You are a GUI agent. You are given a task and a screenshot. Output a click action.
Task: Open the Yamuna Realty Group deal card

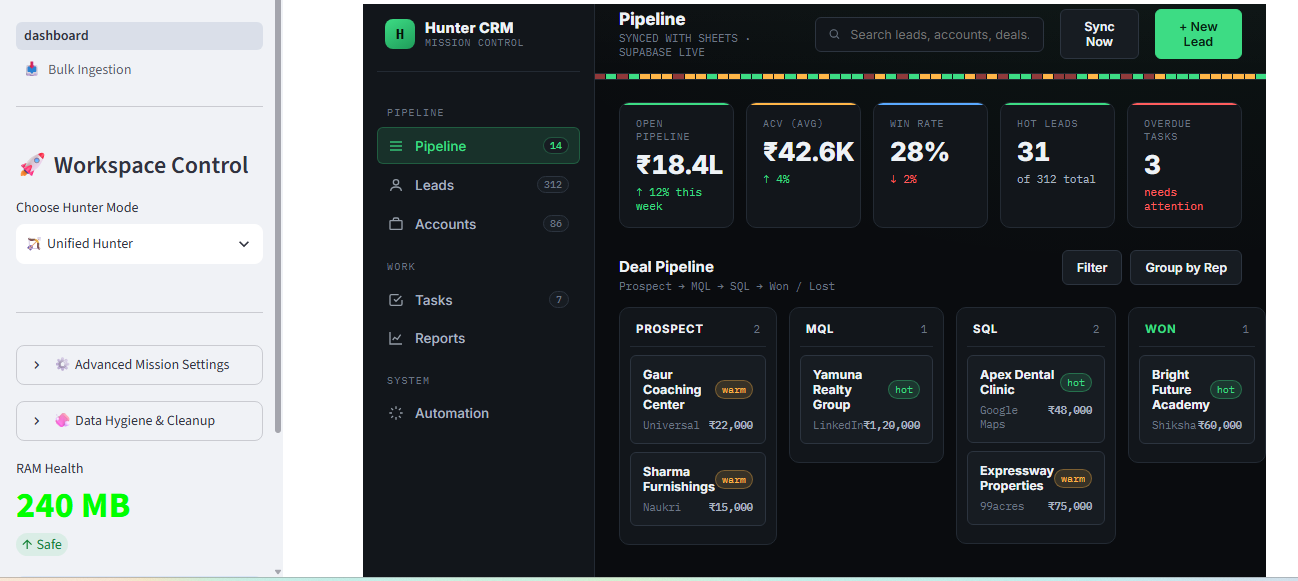tap(866, 399)
